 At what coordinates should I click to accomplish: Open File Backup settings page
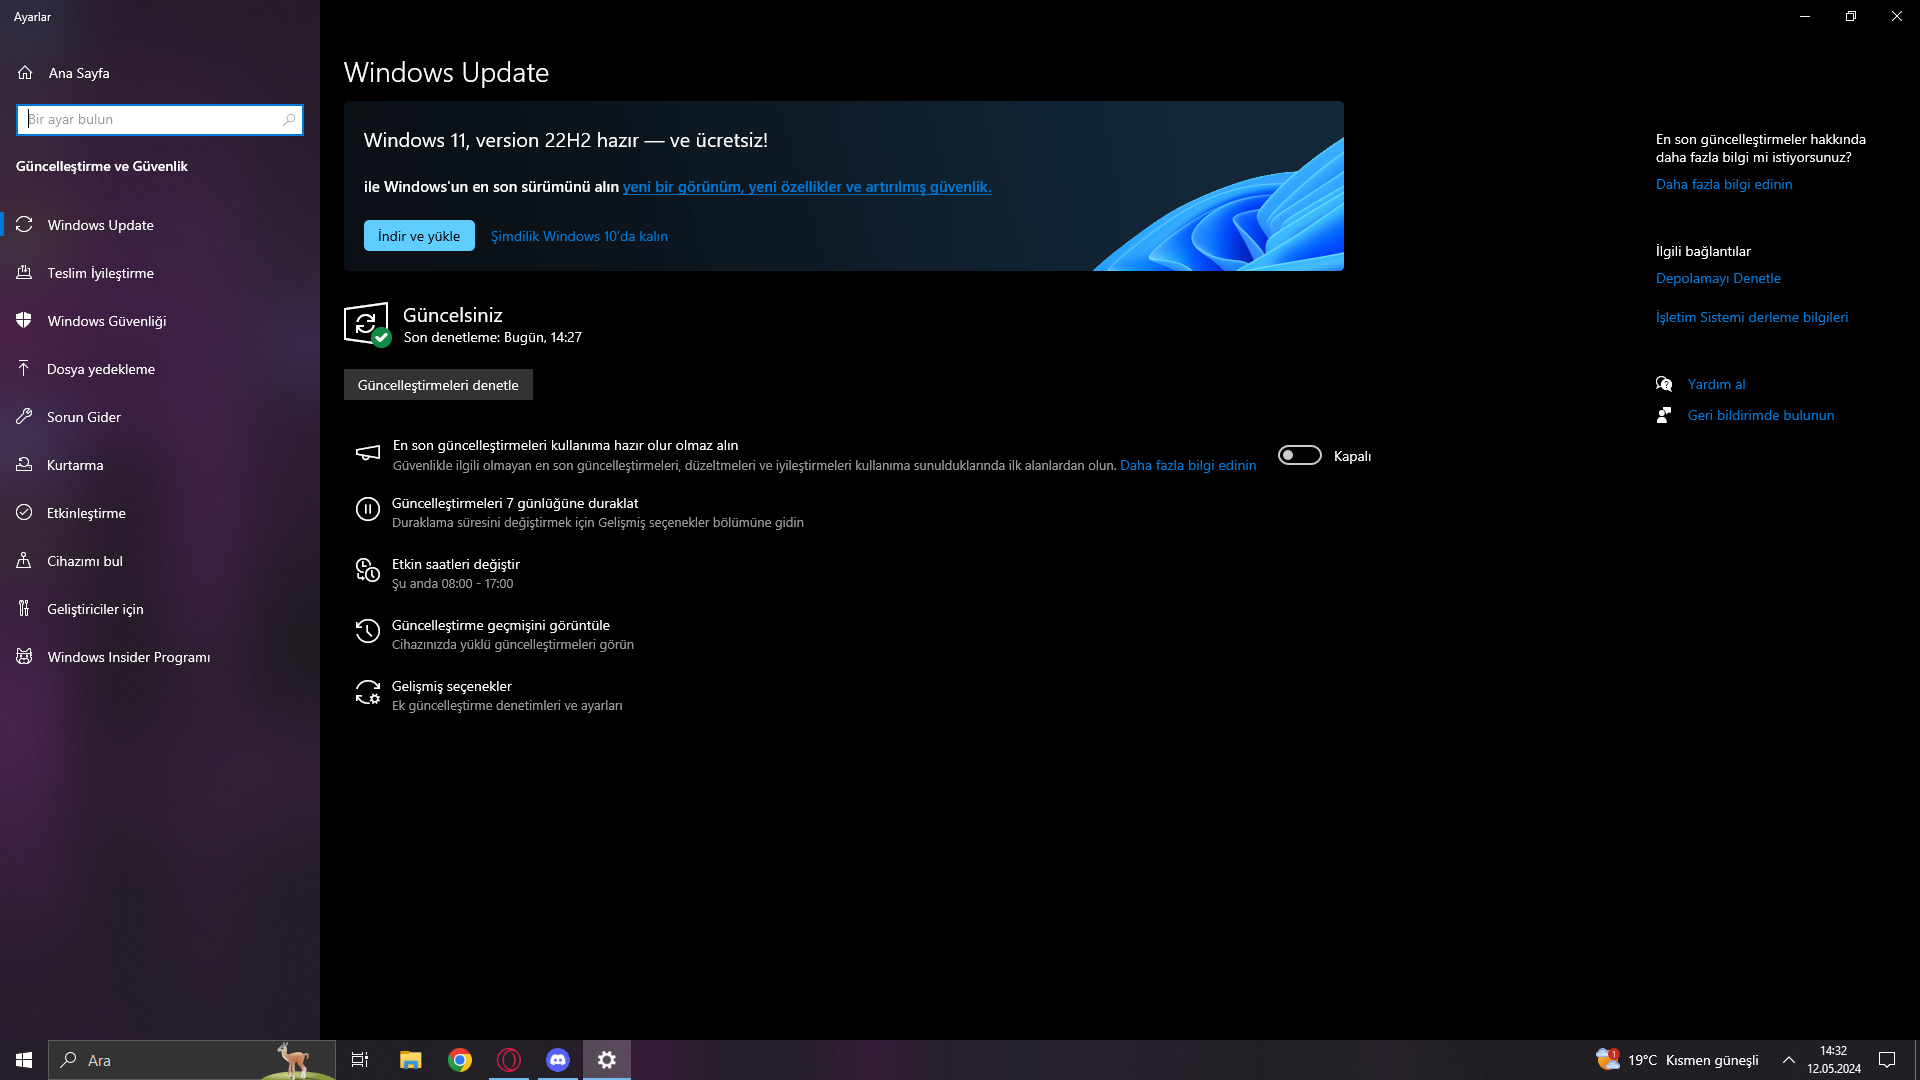pyautogui.click(x=100, y=369)
